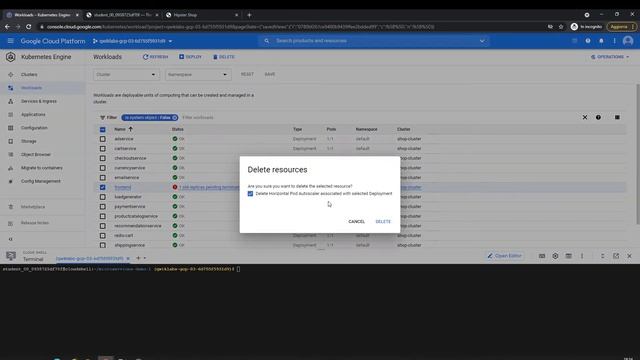Check the adservice row checkbox
This screenshot has height=360, width=640.
(102, 139)
